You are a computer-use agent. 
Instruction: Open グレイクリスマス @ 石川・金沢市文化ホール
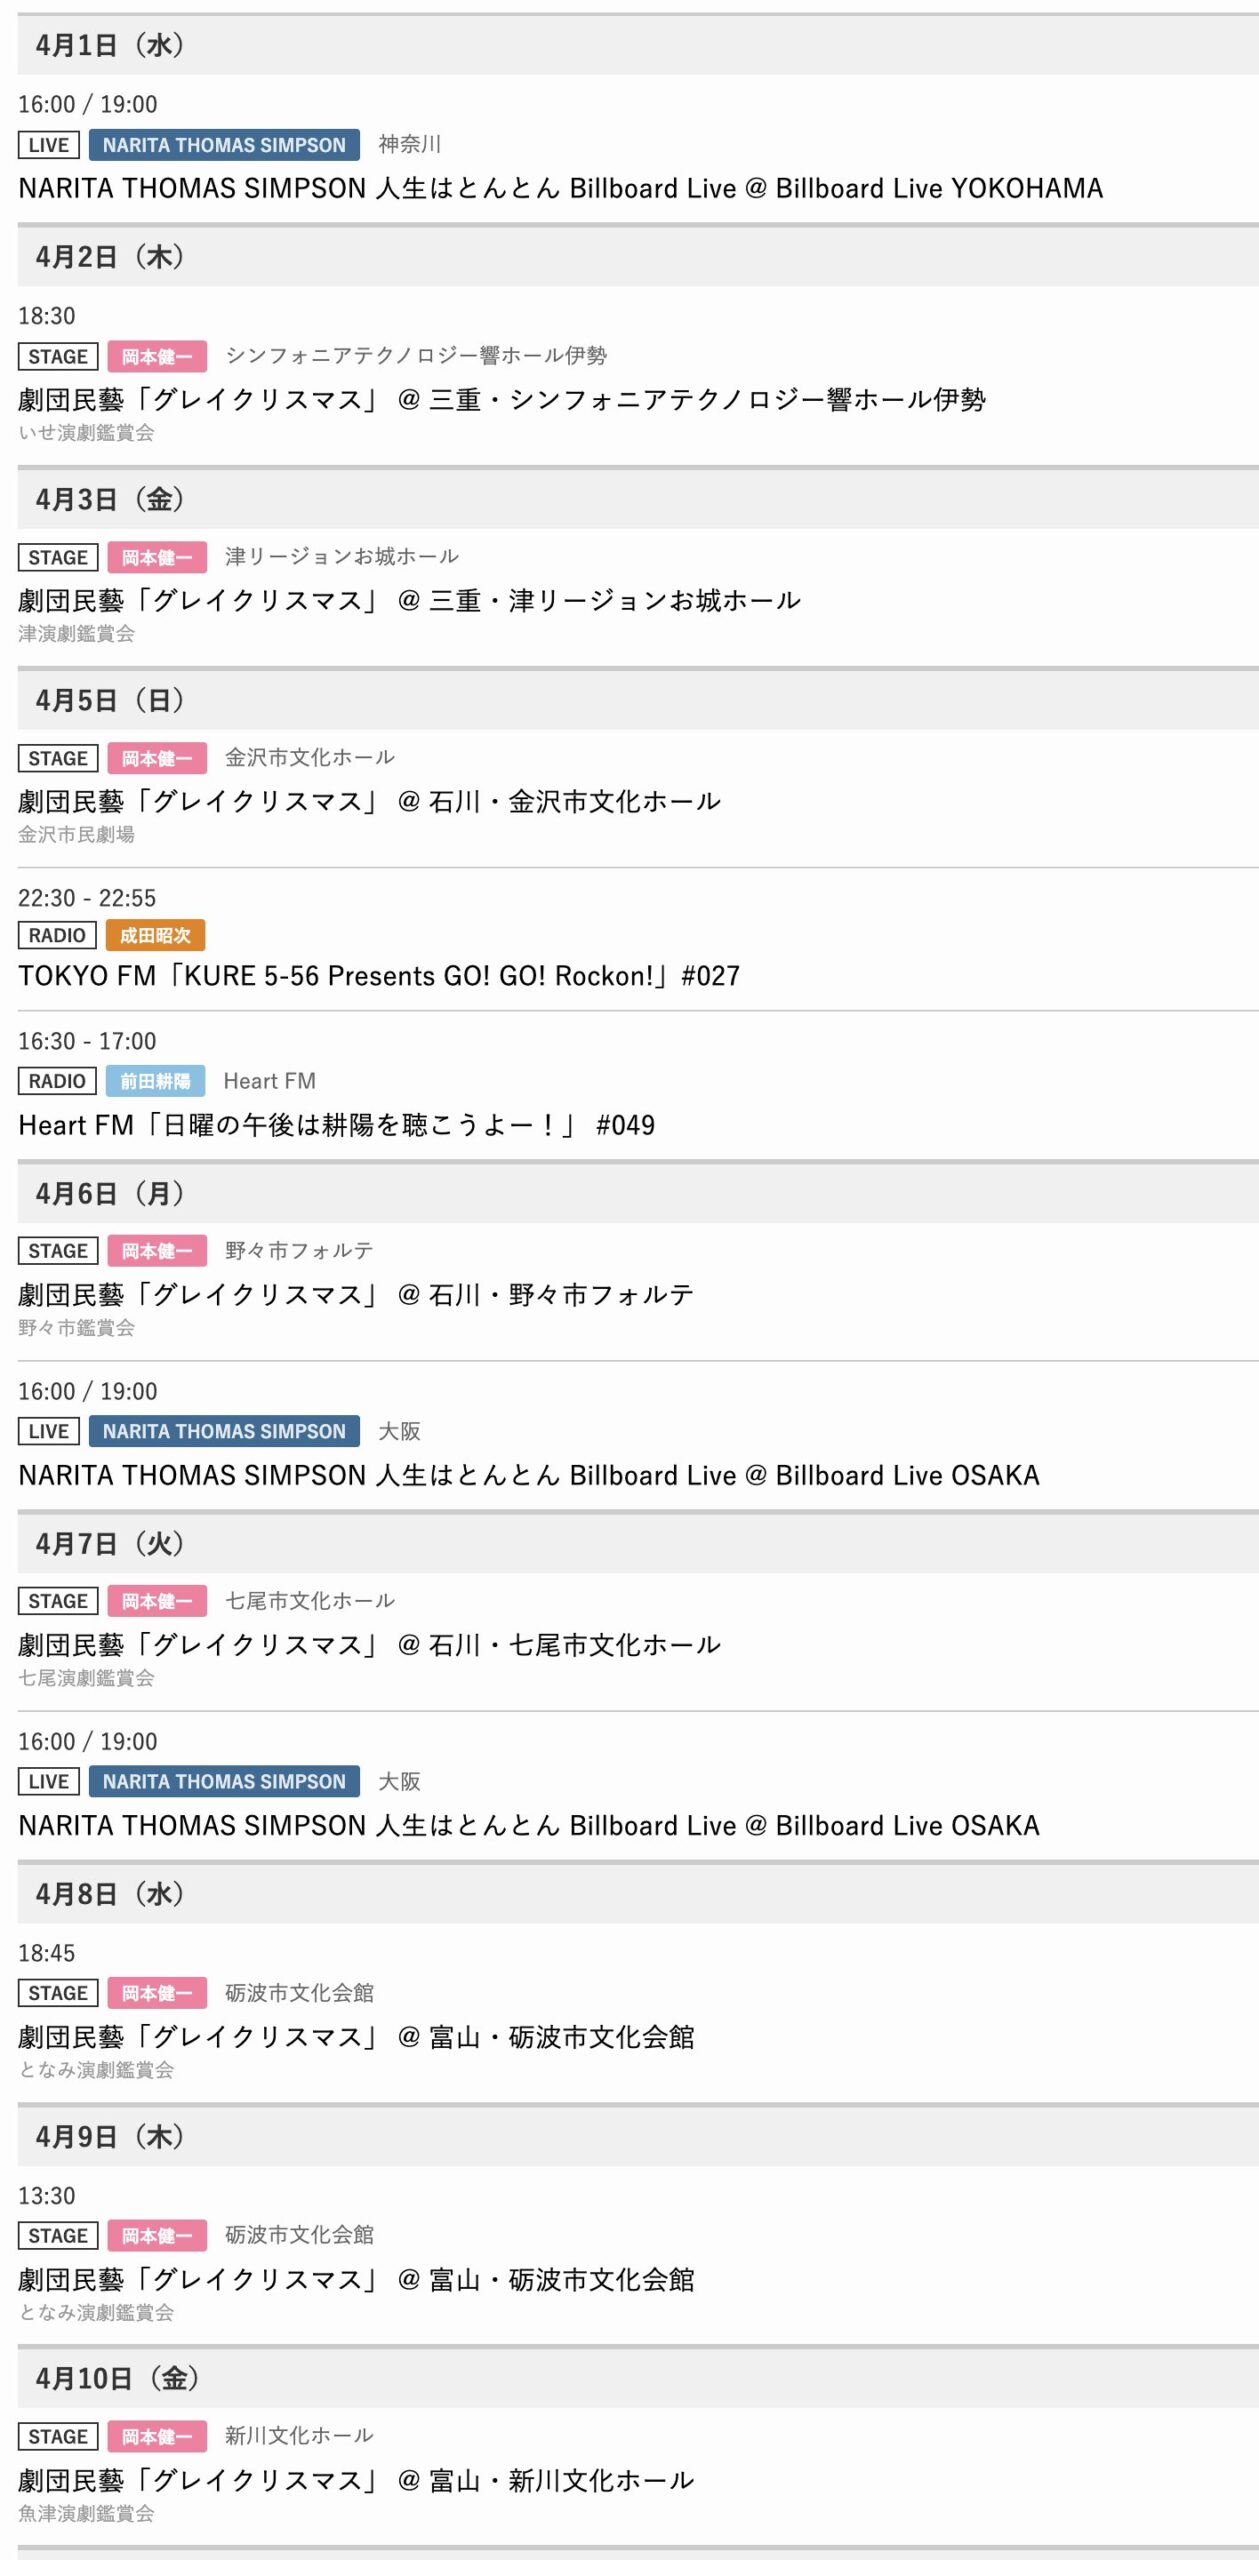[369, 802]
